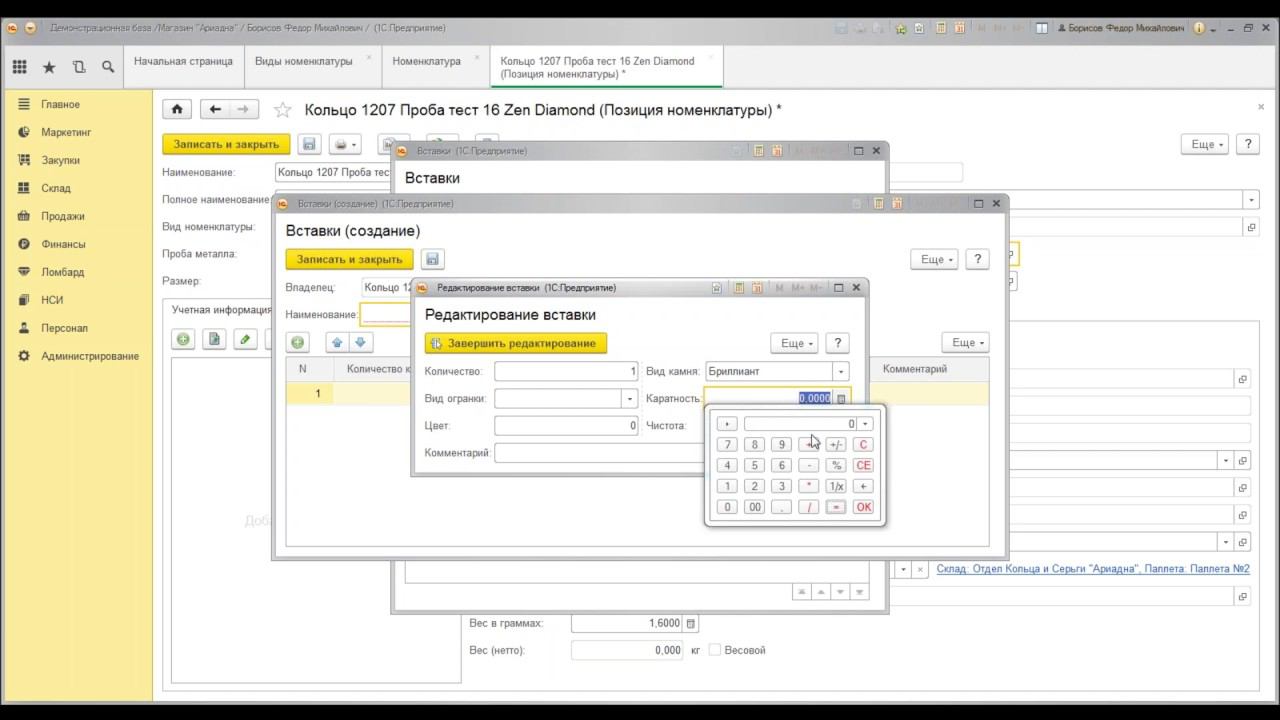Open the calculator icon beside Вес в граммах
1280x720 pixels.
[x=690, y=623]
